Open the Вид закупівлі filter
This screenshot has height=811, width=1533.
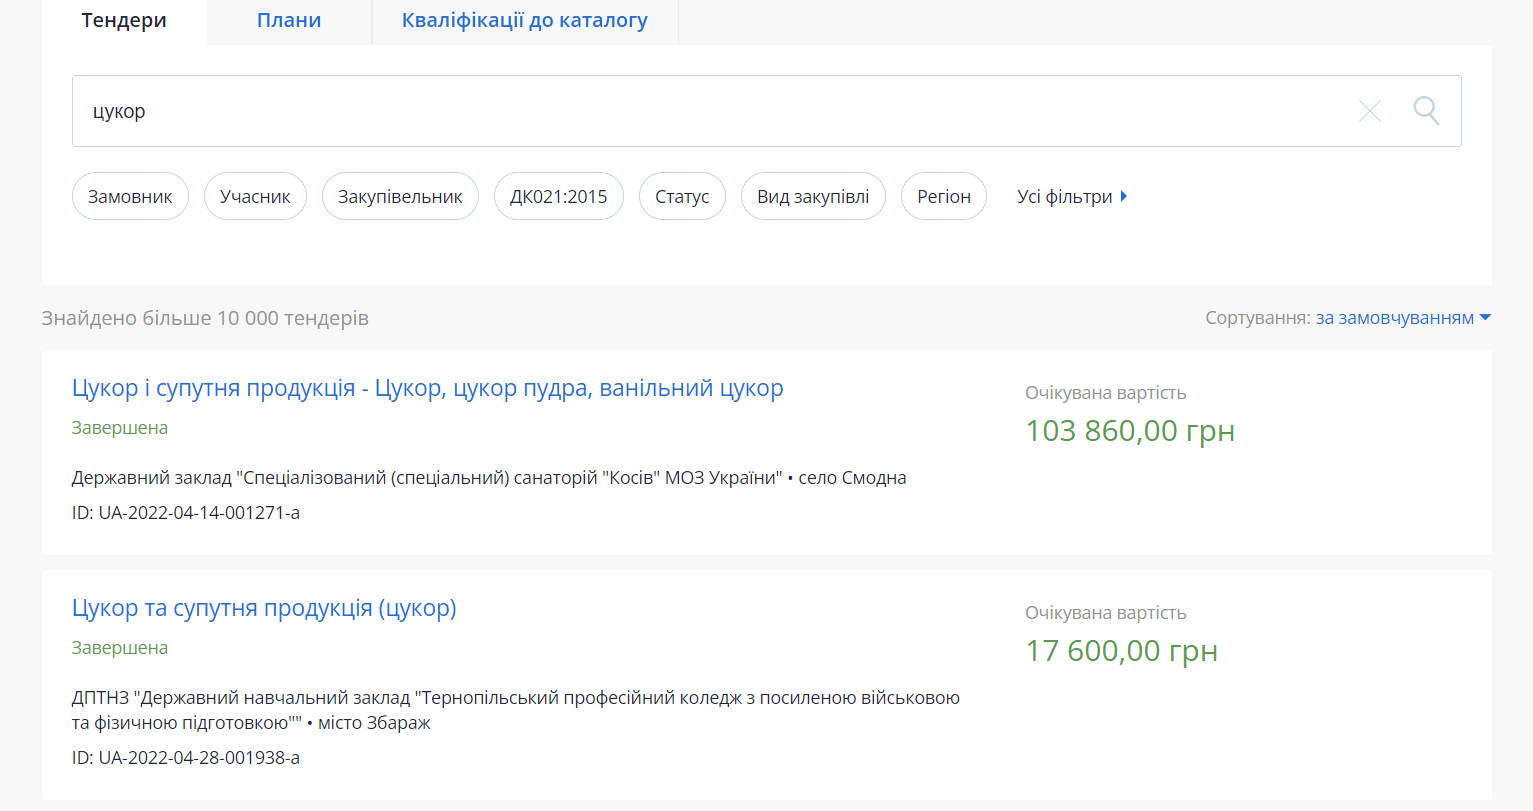click(x=813, y=197)
